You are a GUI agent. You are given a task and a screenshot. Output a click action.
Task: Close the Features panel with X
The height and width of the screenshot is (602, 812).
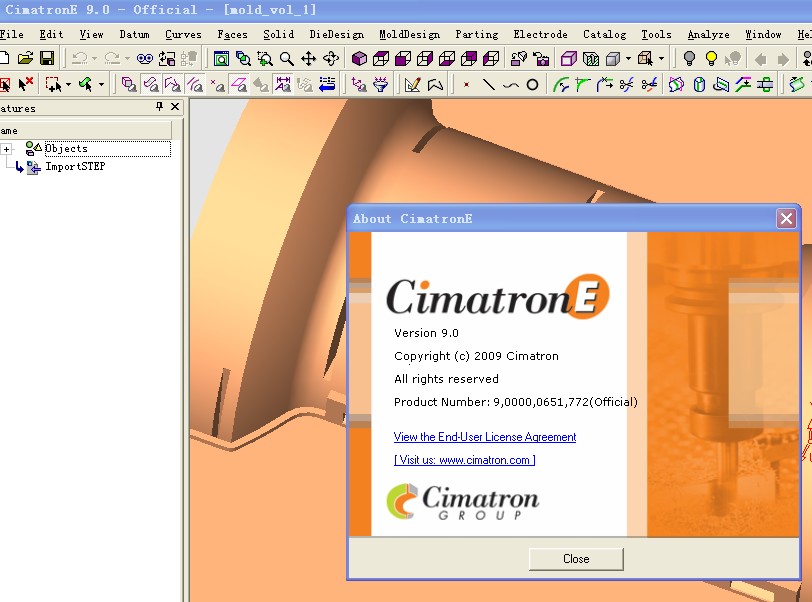click(x=175, y=107)
